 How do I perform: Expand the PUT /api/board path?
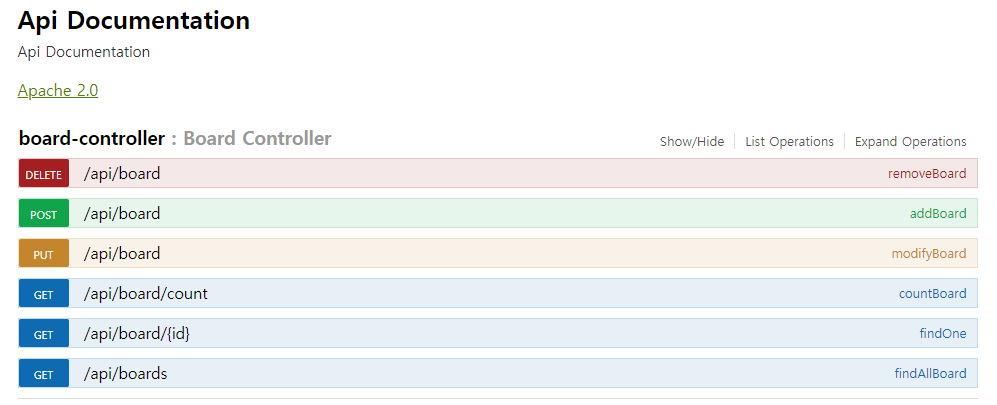coord(122,254)
